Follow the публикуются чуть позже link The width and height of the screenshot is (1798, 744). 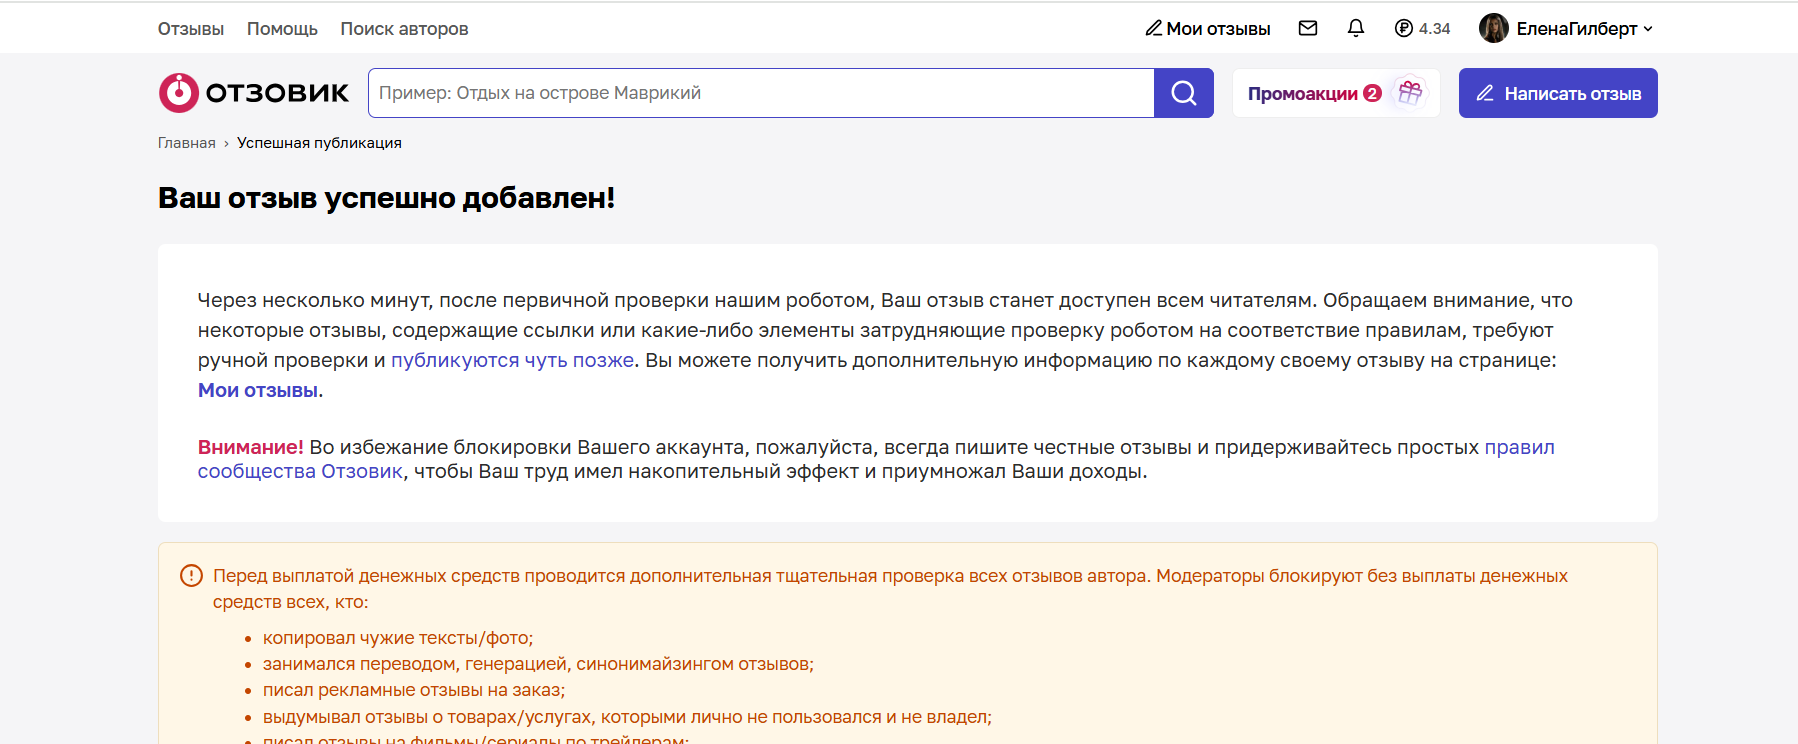pos(513,360)
